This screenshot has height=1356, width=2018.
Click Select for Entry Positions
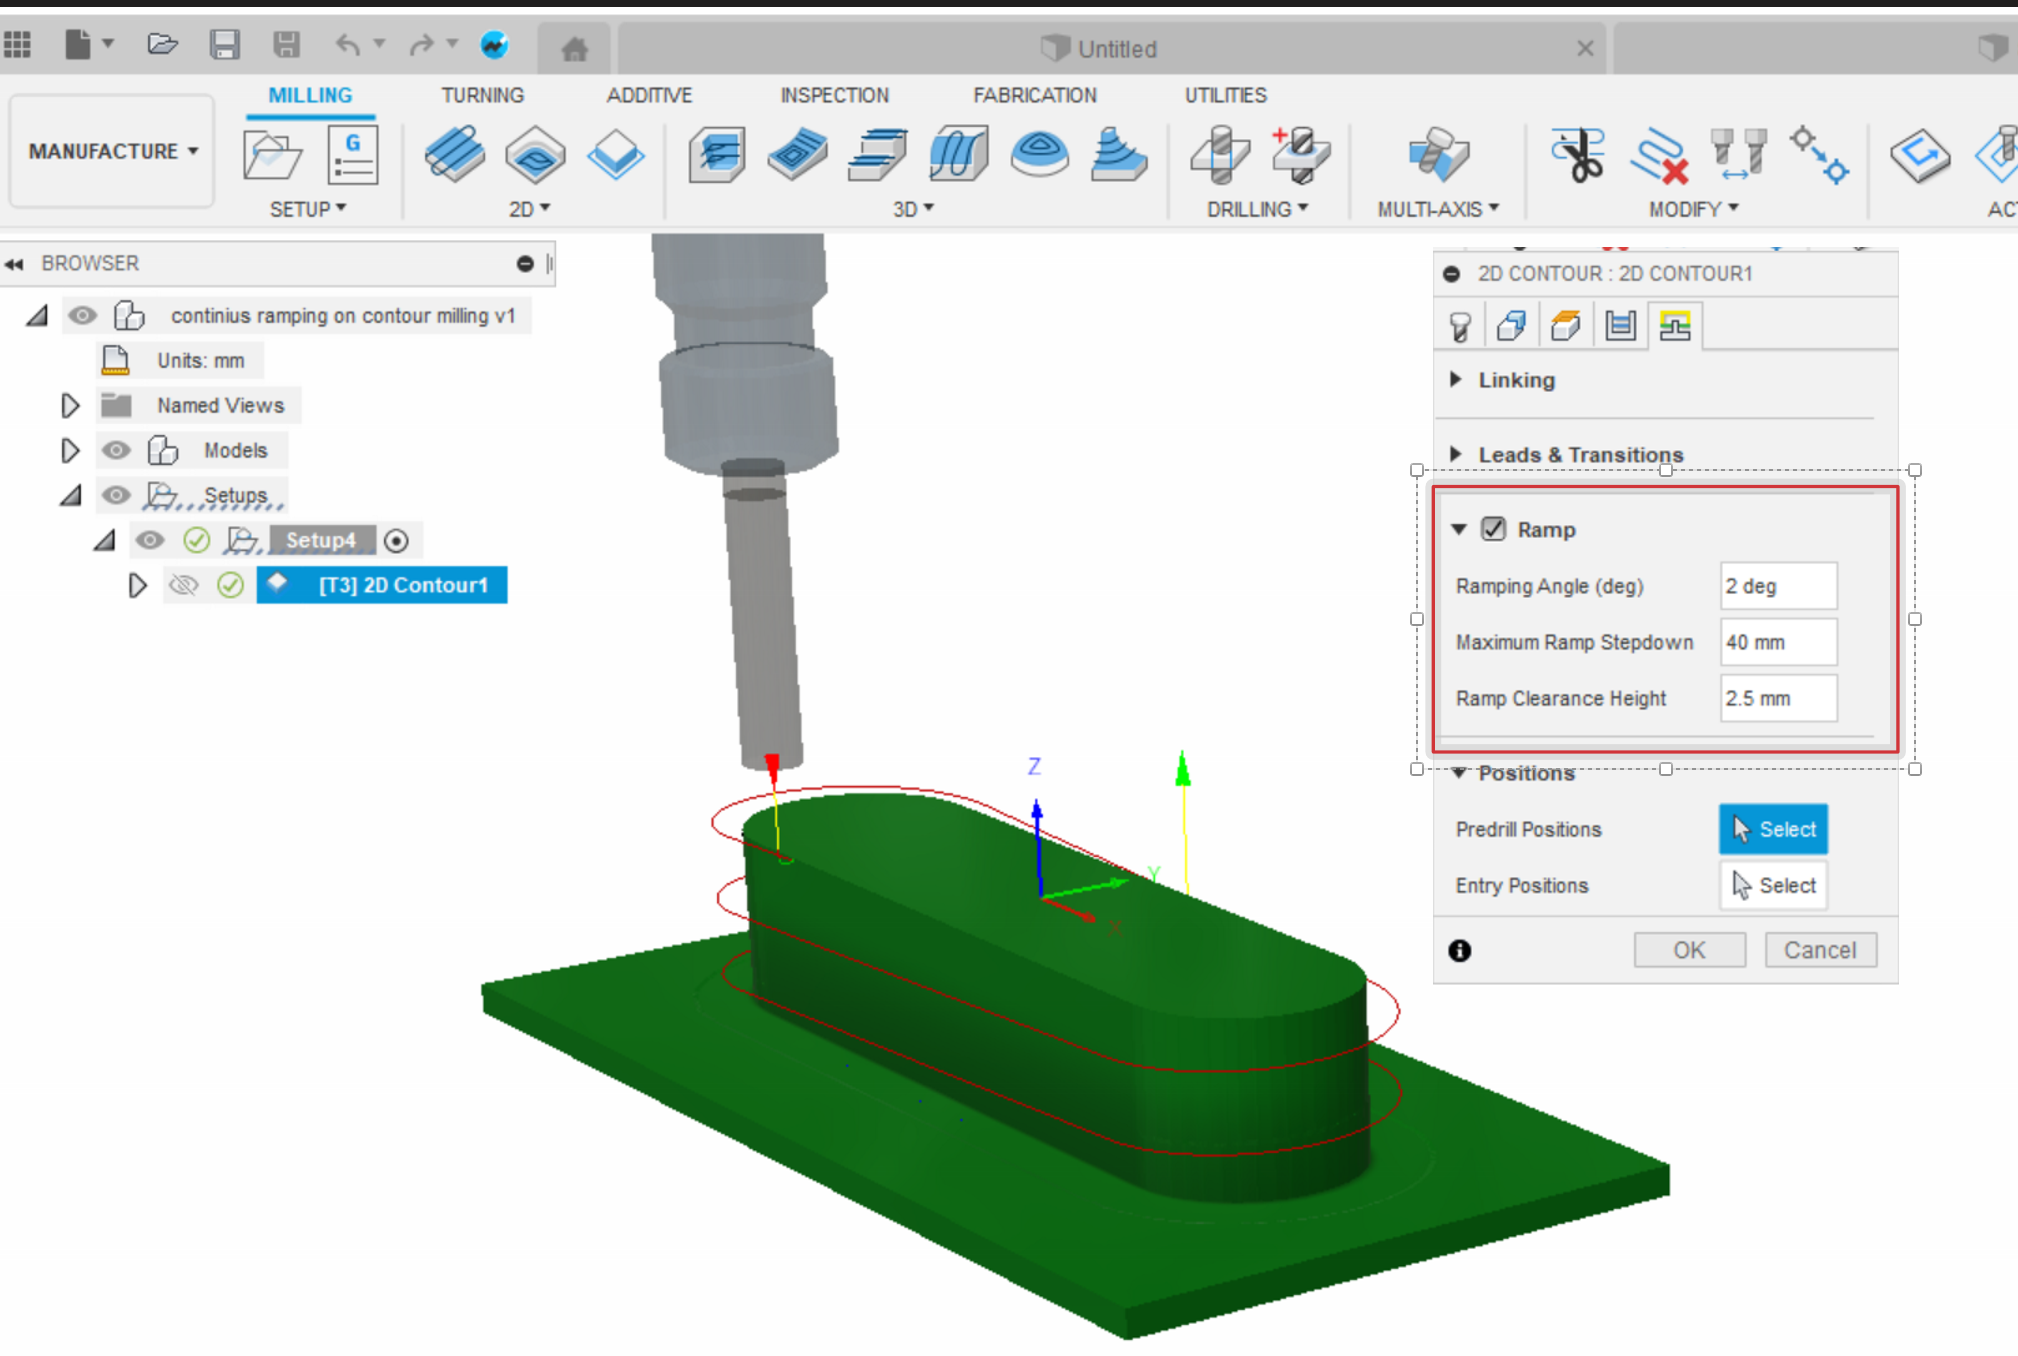coord(1773,886)
